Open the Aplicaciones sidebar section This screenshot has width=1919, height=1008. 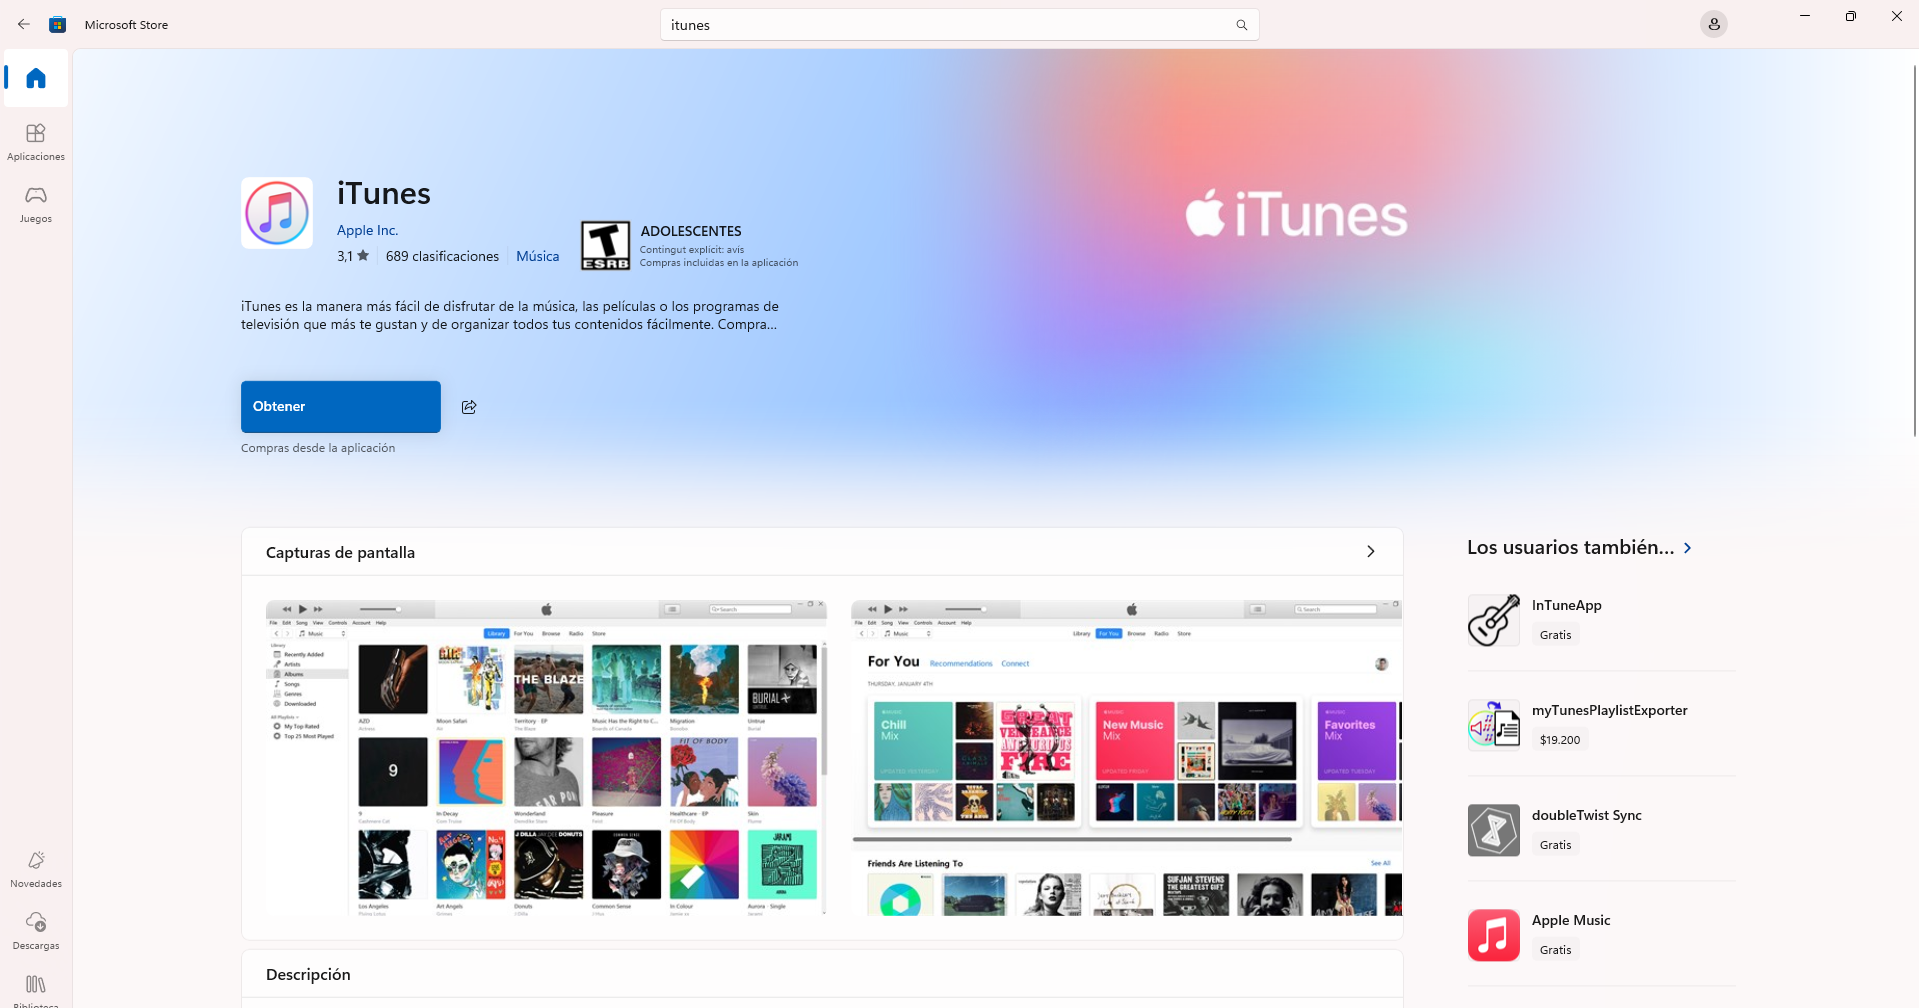click(36, 142)
